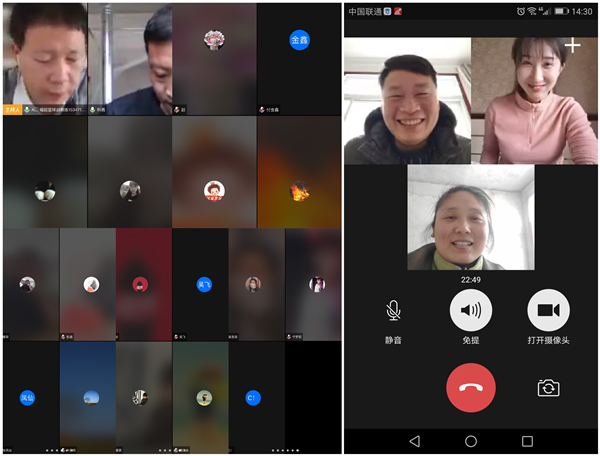The height and width of the screenshot is (456, 600).
Task: Click the orange 主持人 host label
Action: tap(14, 109)
